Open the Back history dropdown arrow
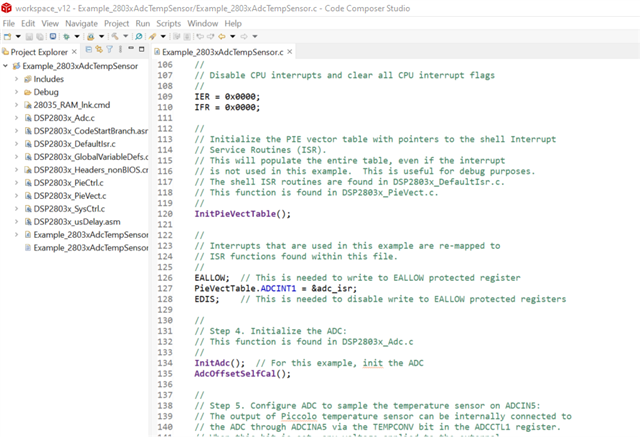The image size is (640, 437). (233, 36)
